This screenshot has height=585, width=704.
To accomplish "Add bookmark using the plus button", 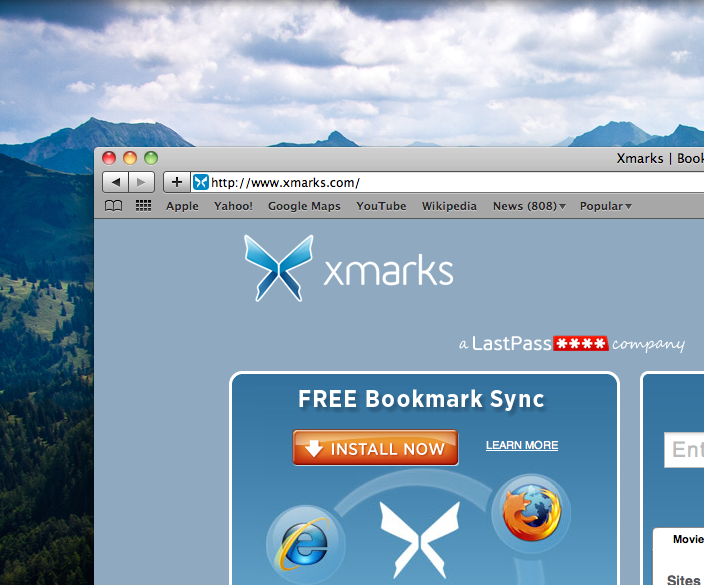I will coord(177,182).
